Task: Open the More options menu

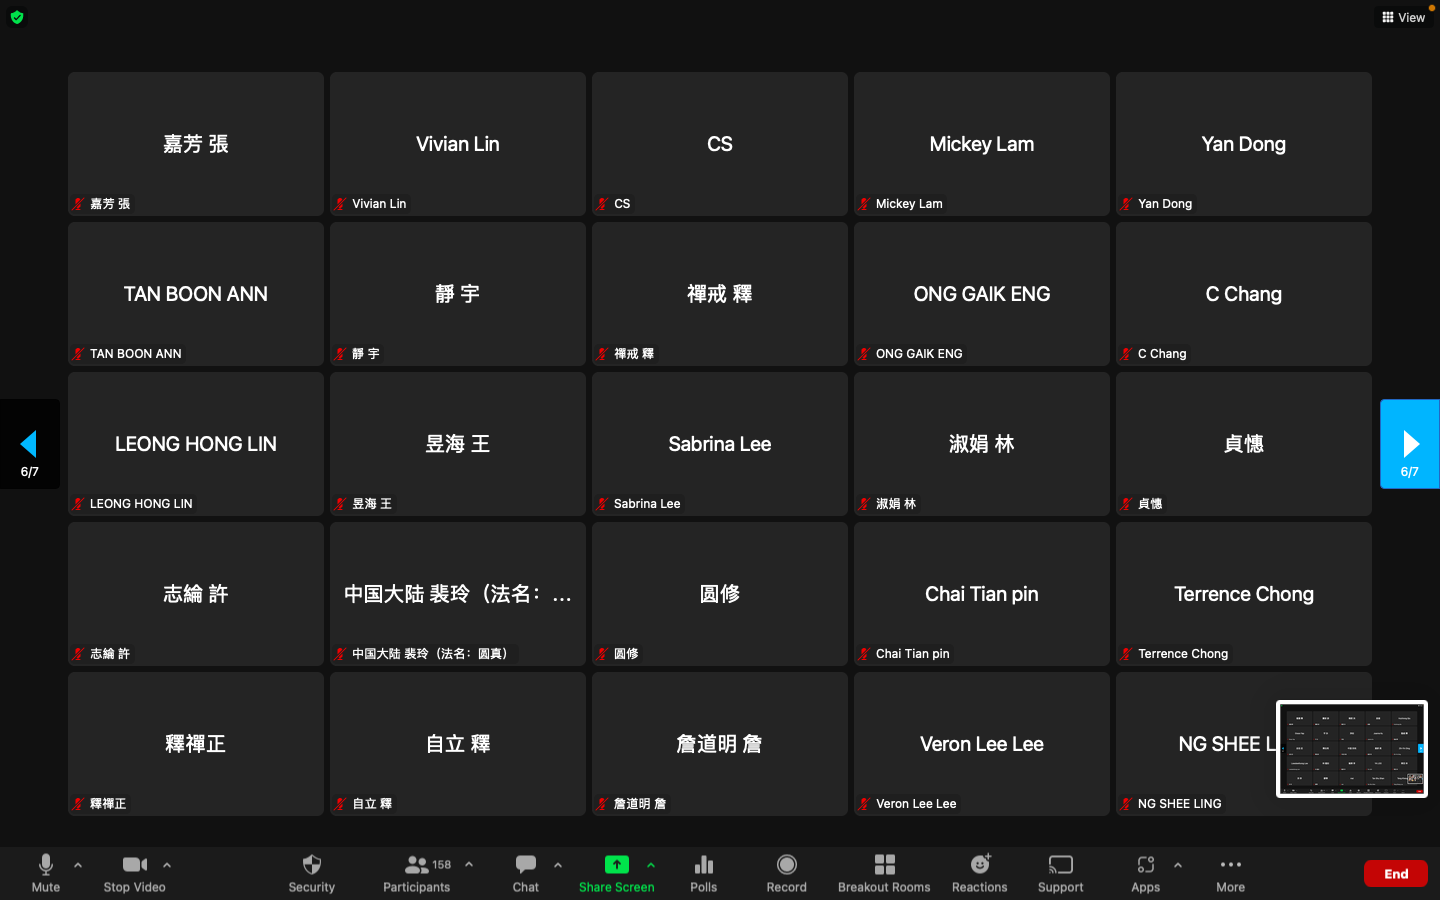Action: [1230, 872]
